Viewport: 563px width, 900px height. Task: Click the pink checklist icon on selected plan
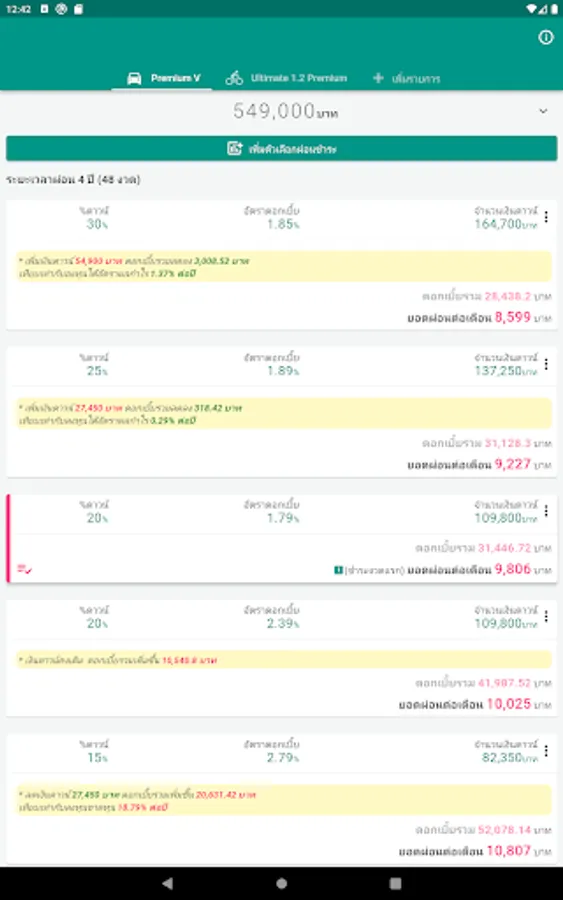pyautogui.click(x=25, y=569)
